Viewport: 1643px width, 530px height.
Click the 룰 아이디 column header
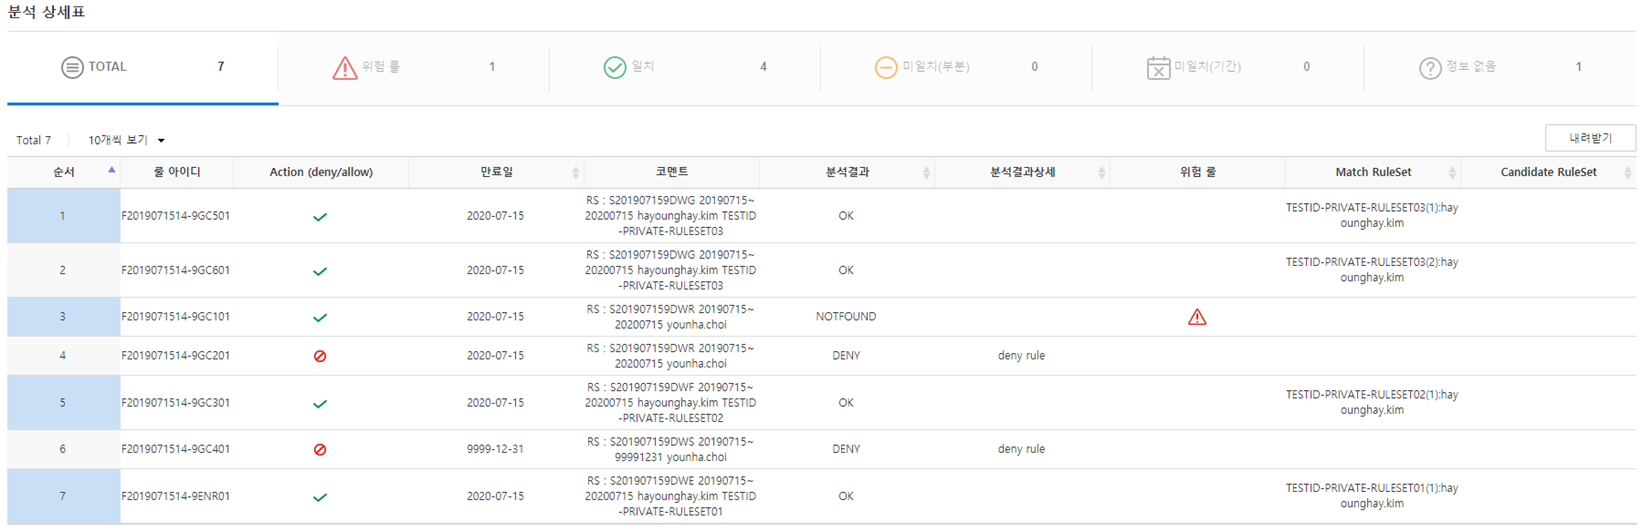[x=177, y=172]
